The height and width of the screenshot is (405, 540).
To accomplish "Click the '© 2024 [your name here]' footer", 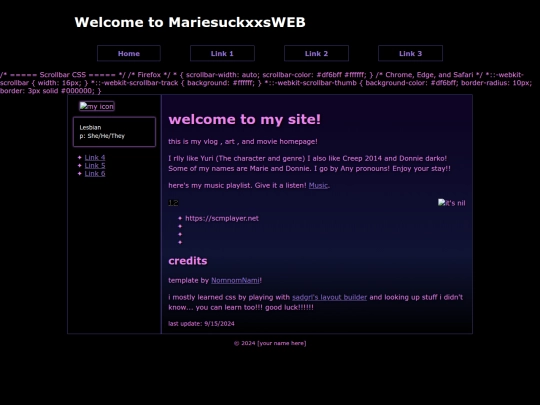I will (270, 343).
